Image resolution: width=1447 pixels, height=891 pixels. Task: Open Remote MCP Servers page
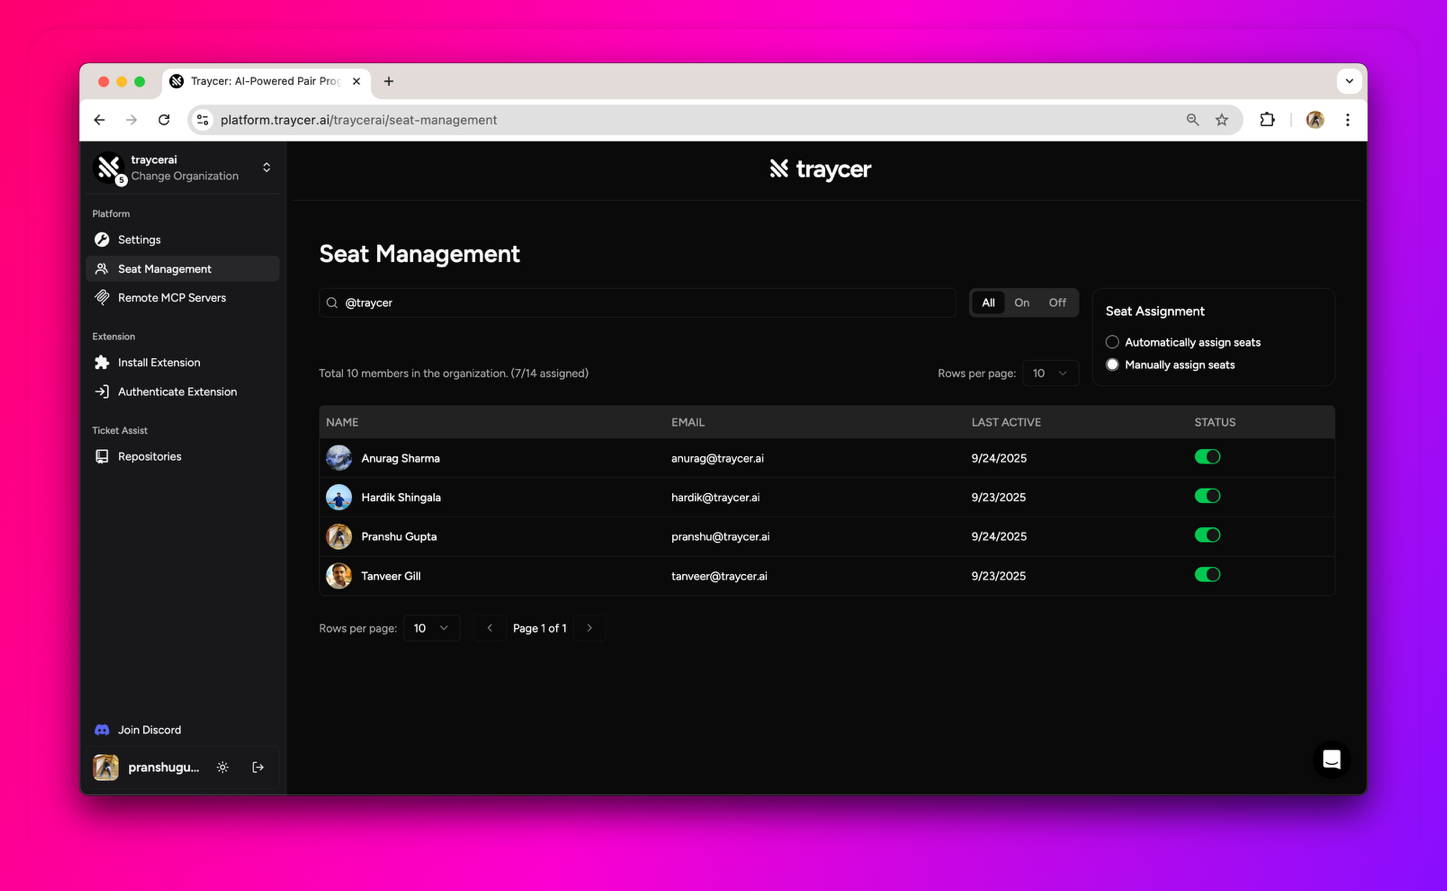[182, 298]
